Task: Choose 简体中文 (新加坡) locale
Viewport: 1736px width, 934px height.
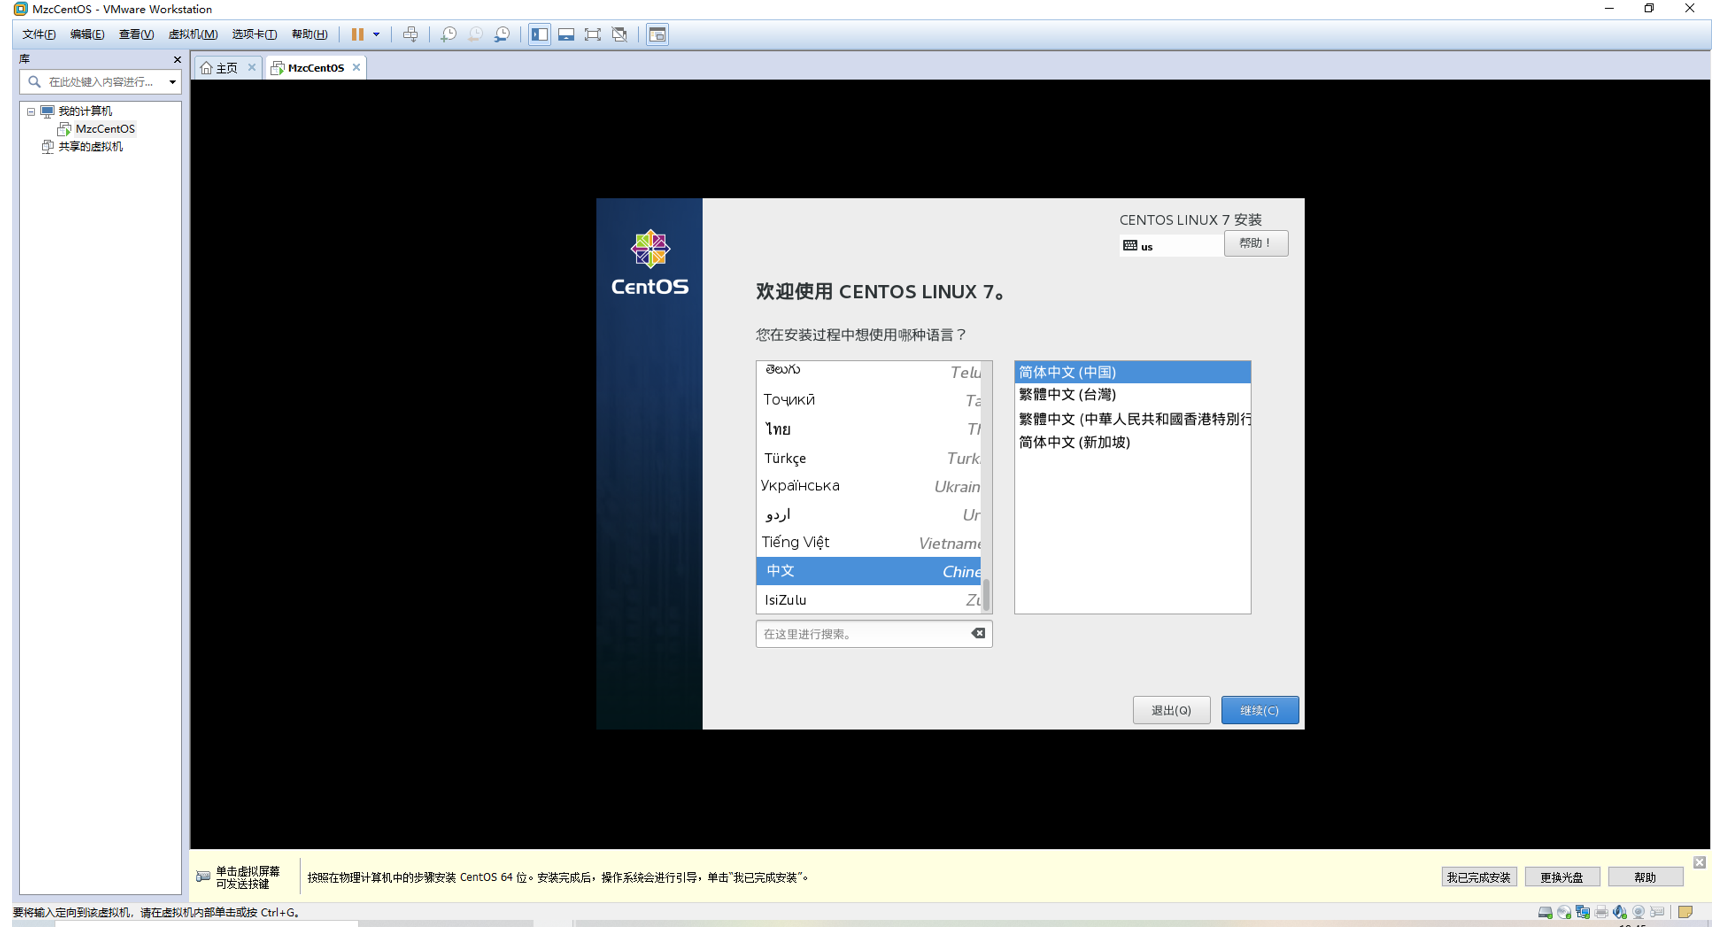Action: coord(1132,442)
